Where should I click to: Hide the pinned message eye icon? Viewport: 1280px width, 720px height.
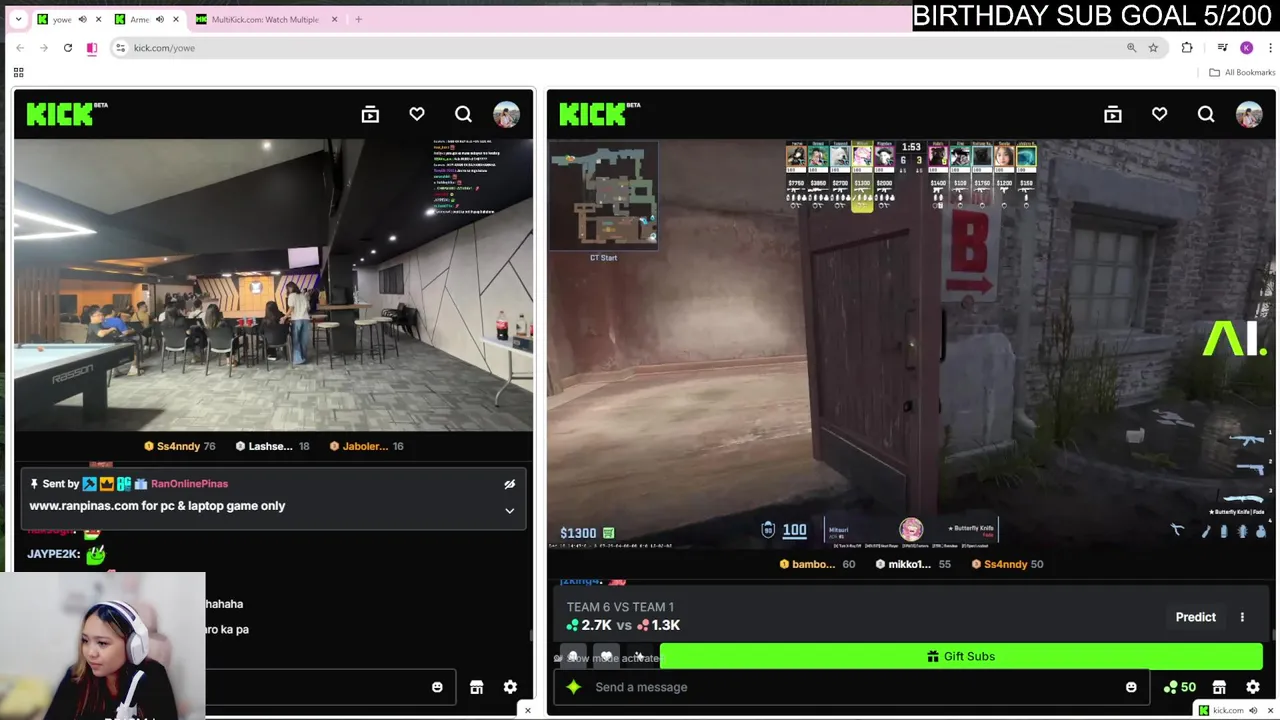(509, 484)
